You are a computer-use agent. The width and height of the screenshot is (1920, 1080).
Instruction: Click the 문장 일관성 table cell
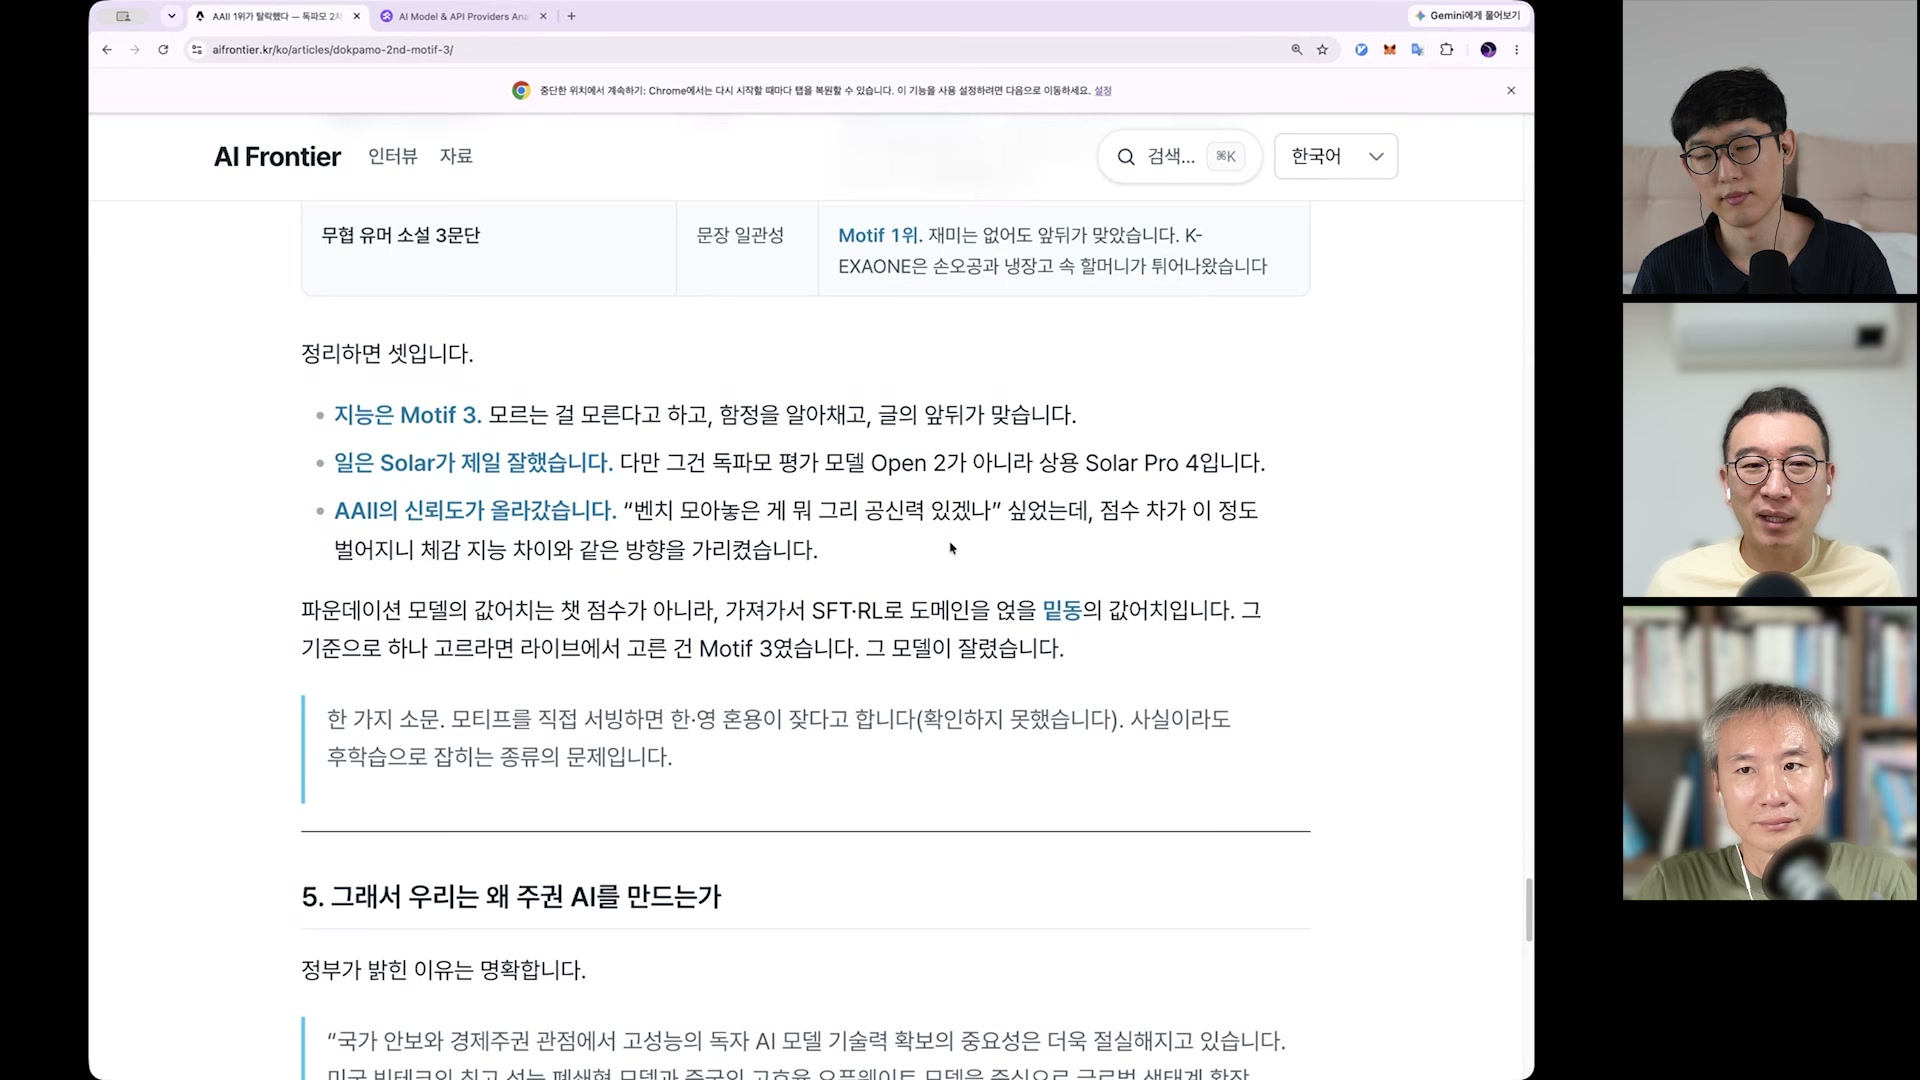(x=748, y=250)
